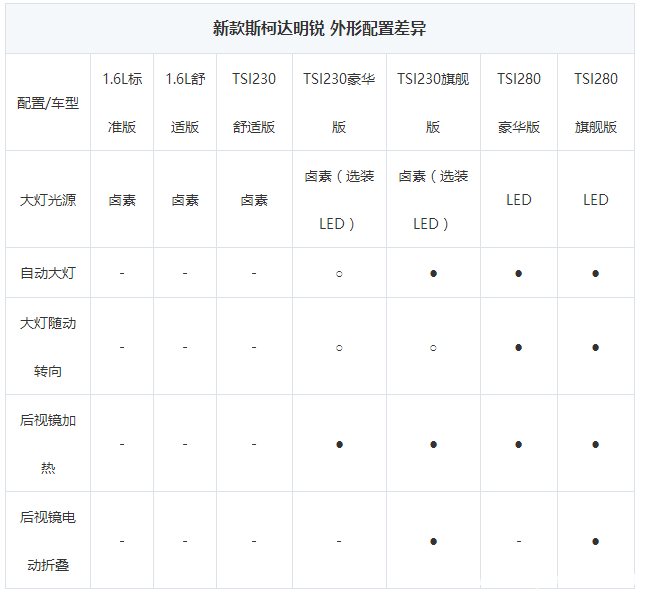Image resolution: width=646 pixels, height=589 pixels.
Task: Click filled dot for 大灯随动转向 under TSI280豪华版
Action: click(x=518, y=347)
